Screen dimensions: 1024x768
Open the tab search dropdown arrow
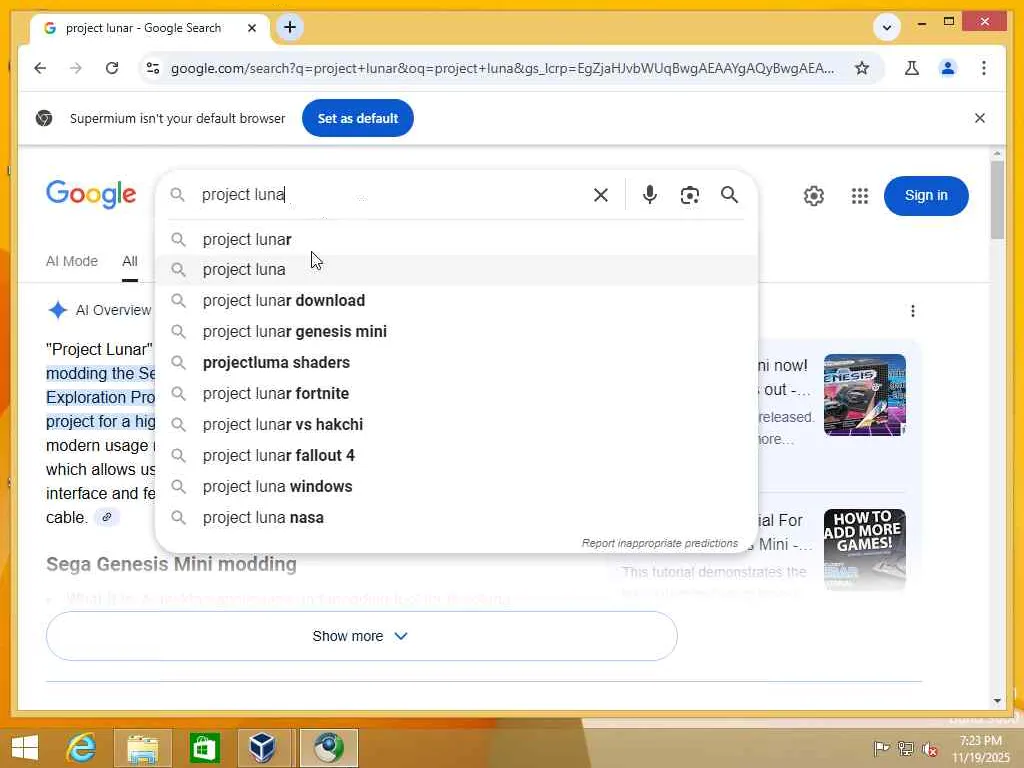pyautogui.click(x=887, y=27)
